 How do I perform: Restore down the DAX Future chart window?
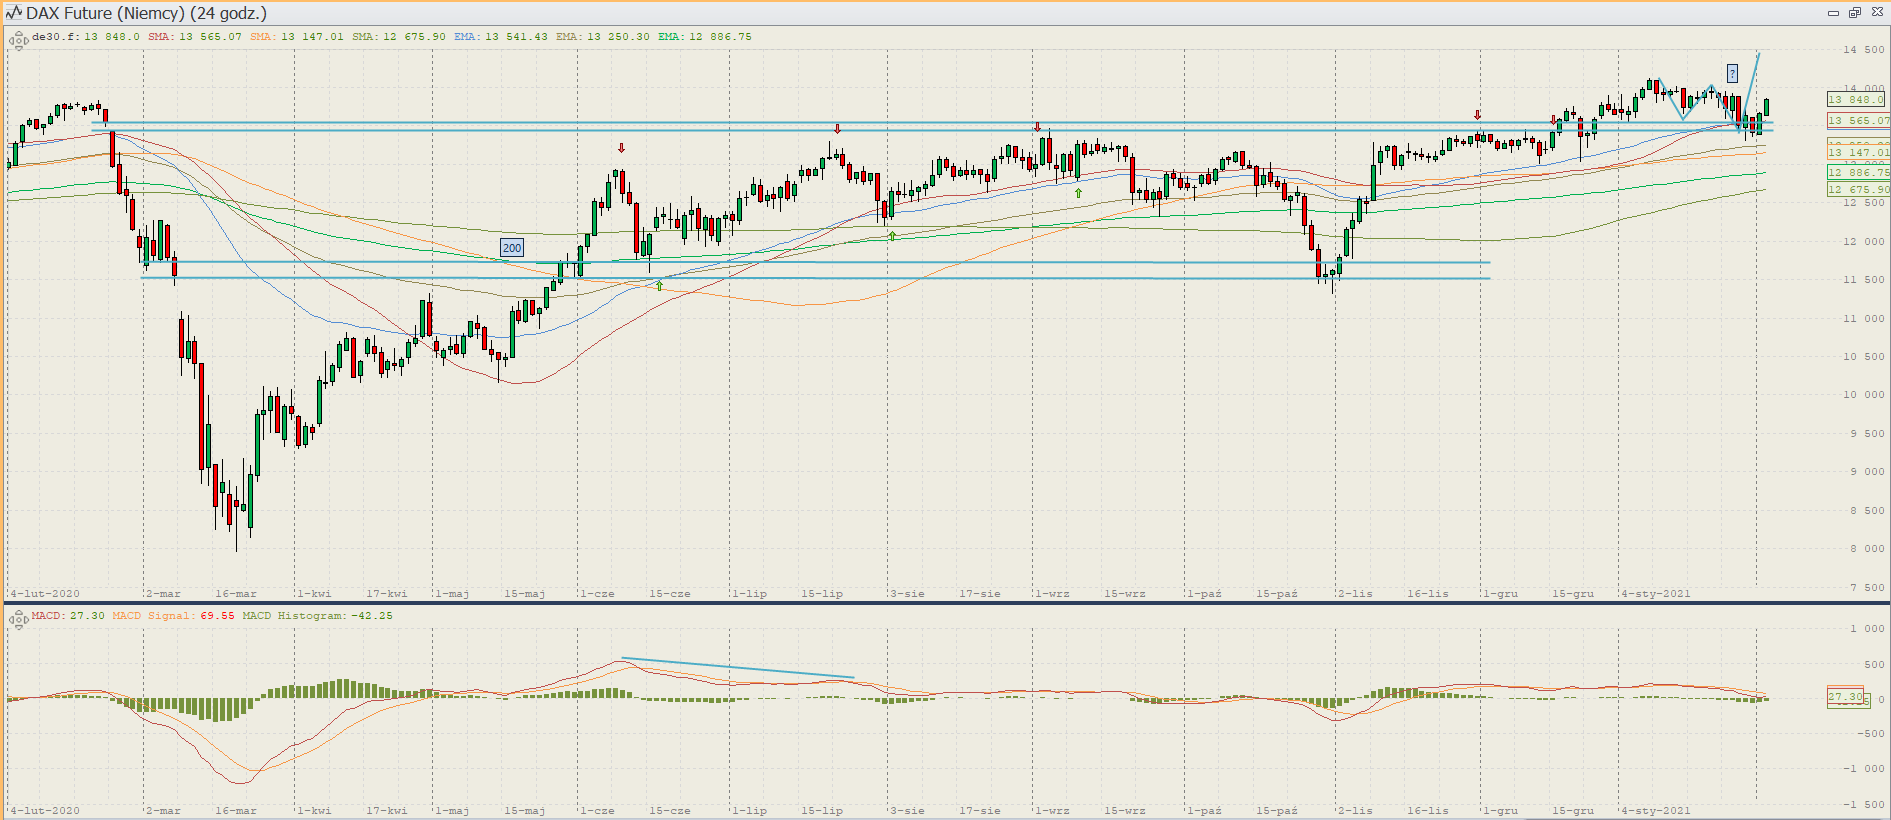[1854, 13]
